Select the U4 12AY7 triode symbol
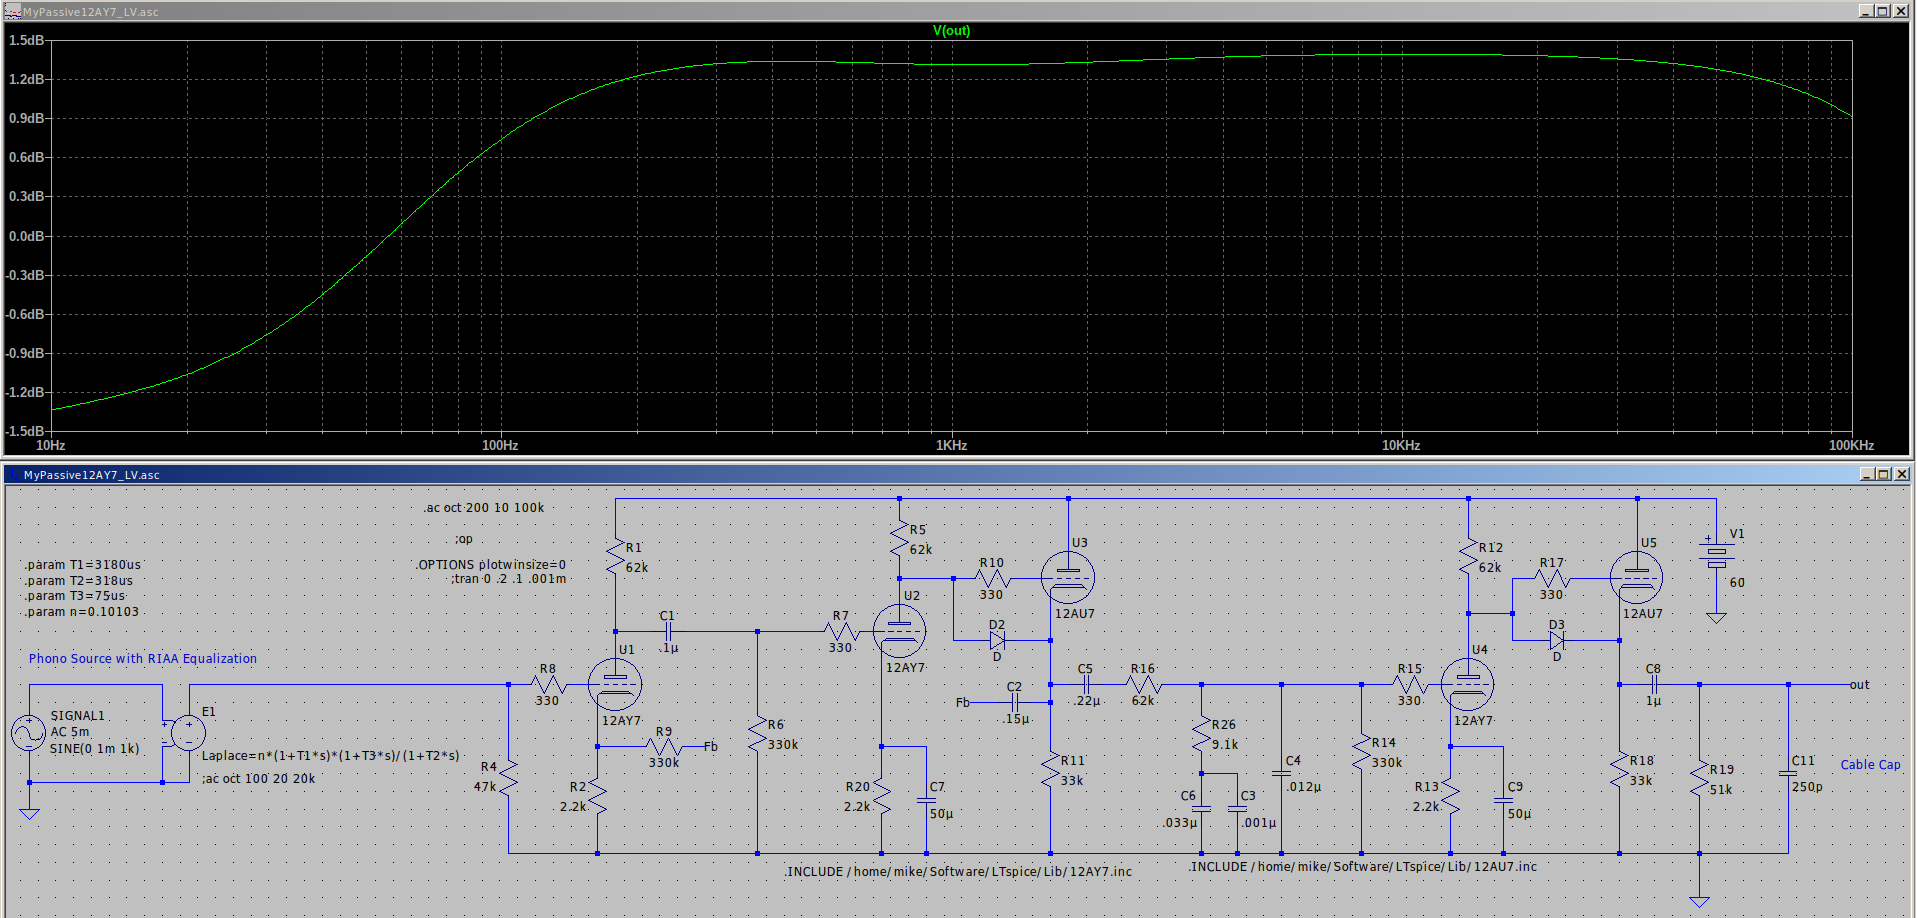This screenshot has width=1917, height=918. coord(1467,685)
